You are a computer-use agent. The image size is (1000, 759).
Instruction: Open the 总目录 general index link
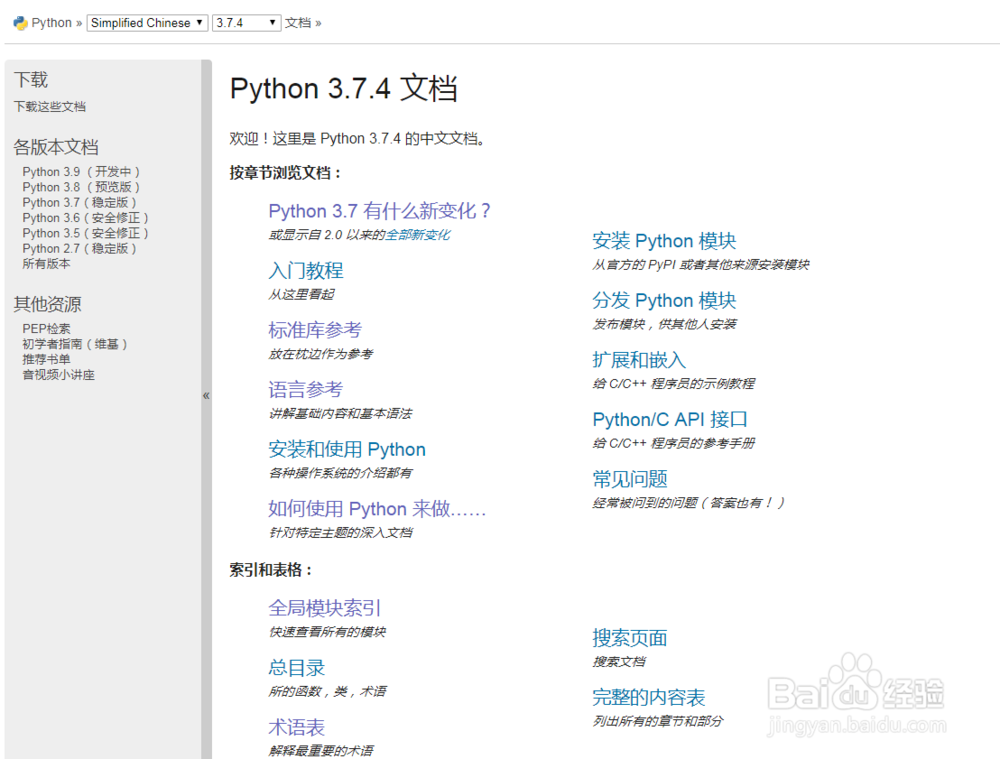tap(297, 667)
